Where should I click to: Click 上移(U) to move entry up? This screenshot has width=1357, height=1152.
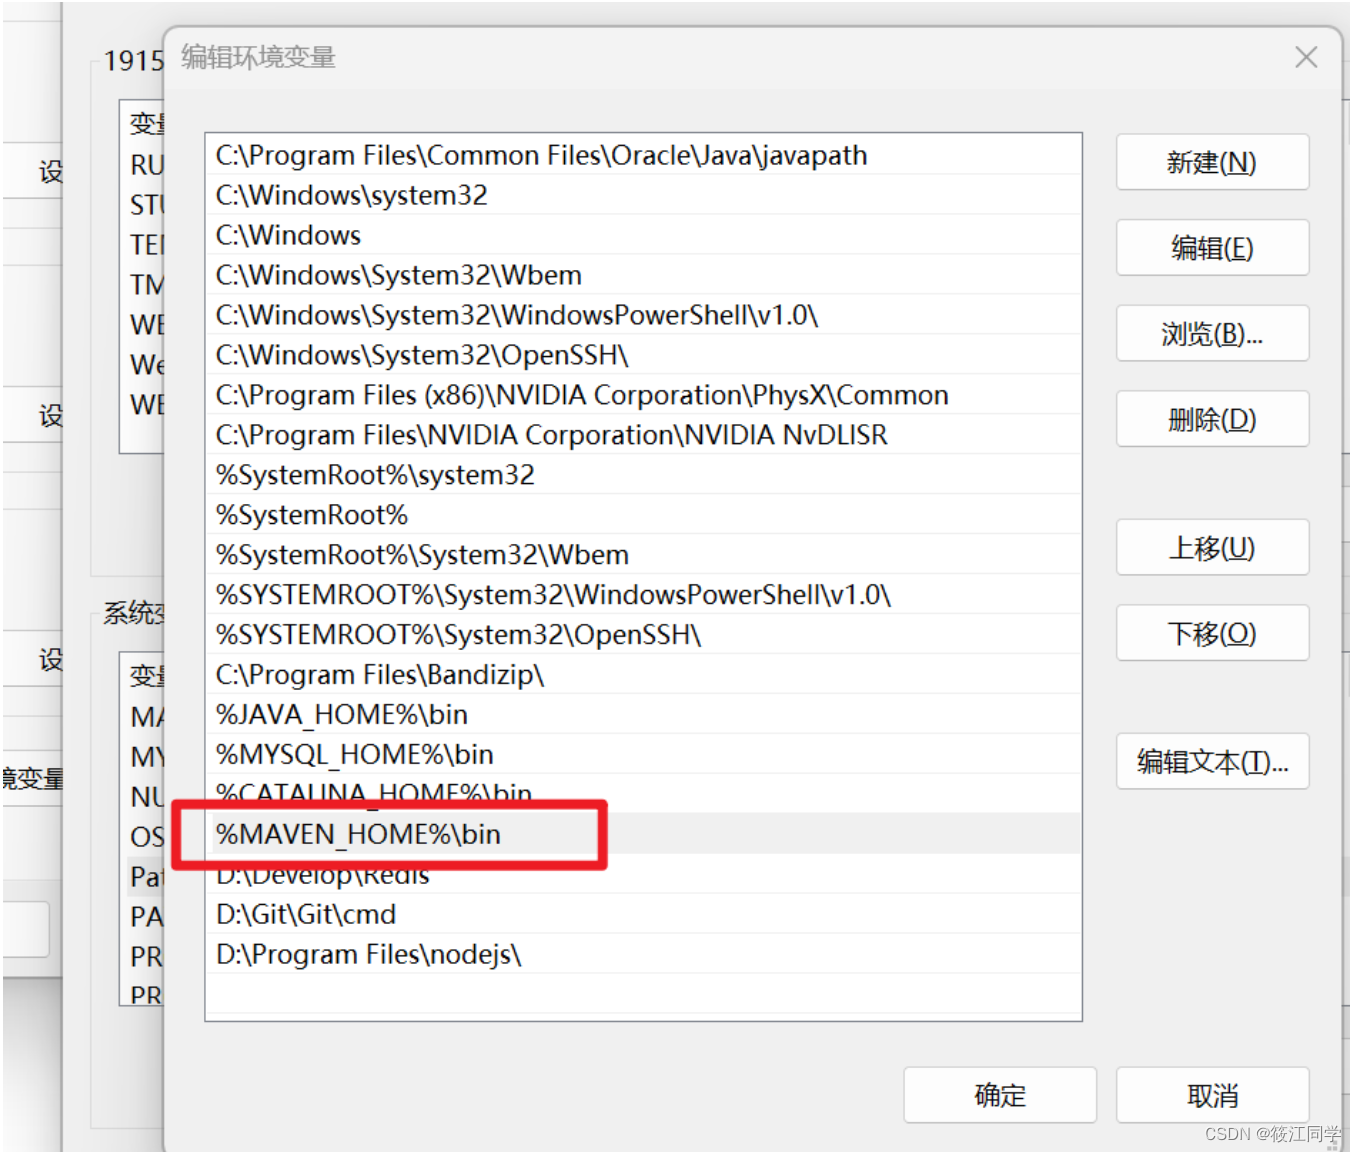1211,547
